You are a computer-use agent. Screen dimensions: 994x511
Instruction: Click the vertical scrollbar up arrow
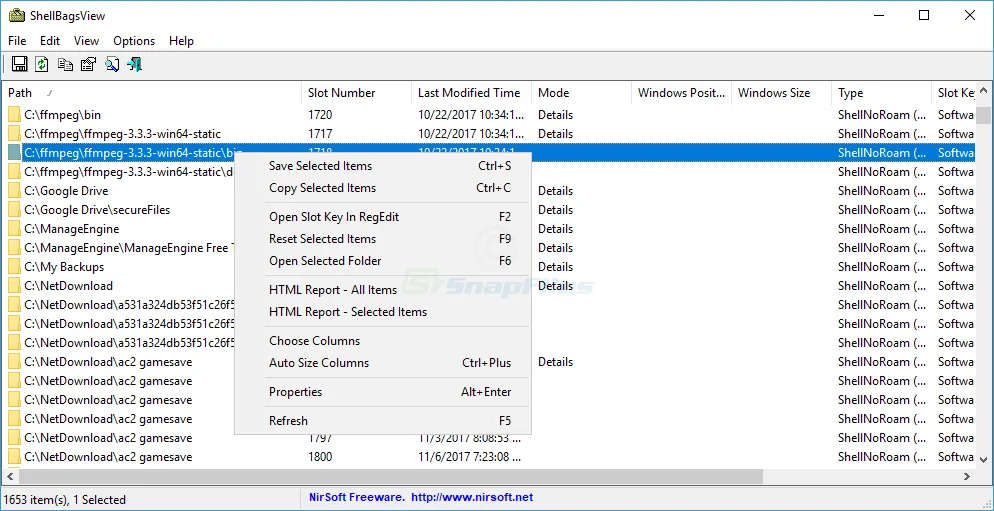click(983, 93)
